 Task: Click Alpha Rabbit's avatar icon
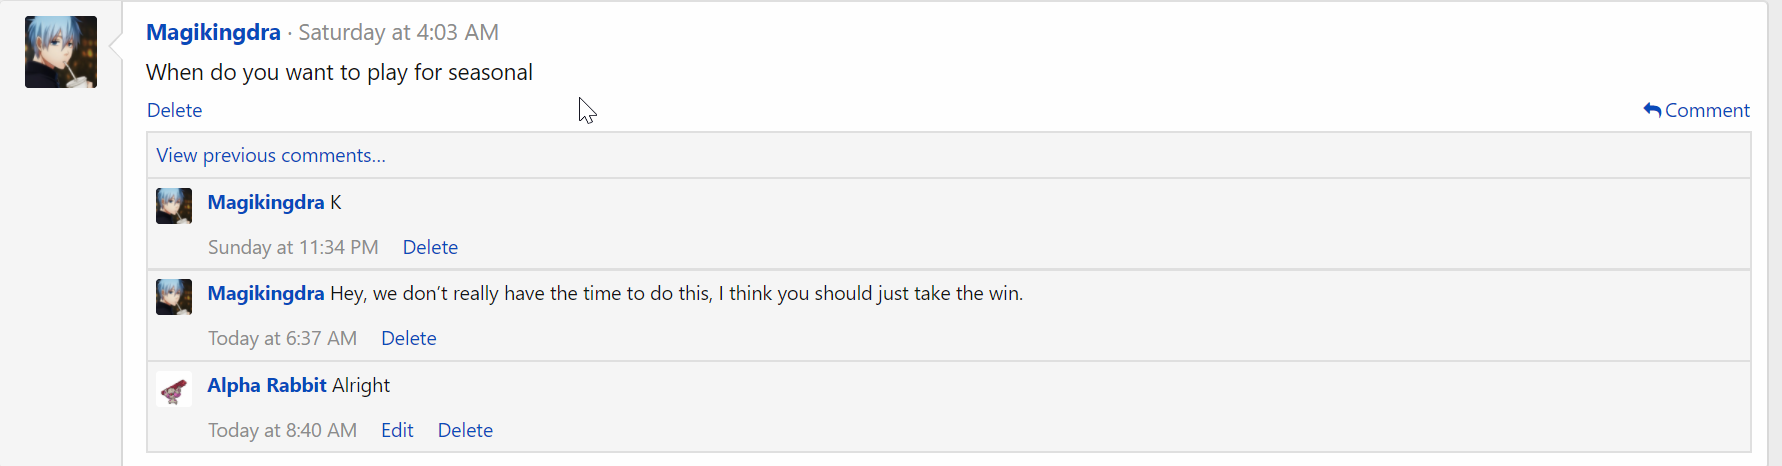click(x=174, y=389)
